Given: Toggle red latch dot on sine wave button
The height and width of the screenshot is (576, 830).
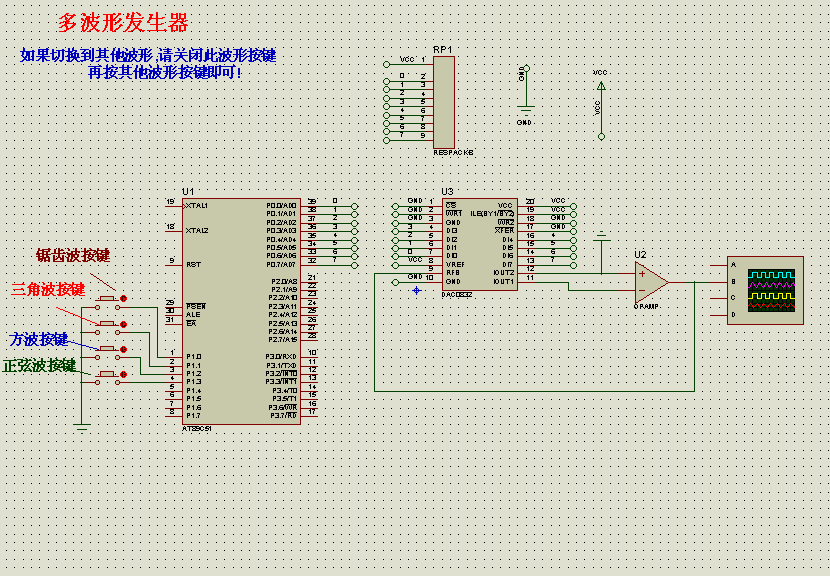Looking at the screenshot, I should 123,374.
